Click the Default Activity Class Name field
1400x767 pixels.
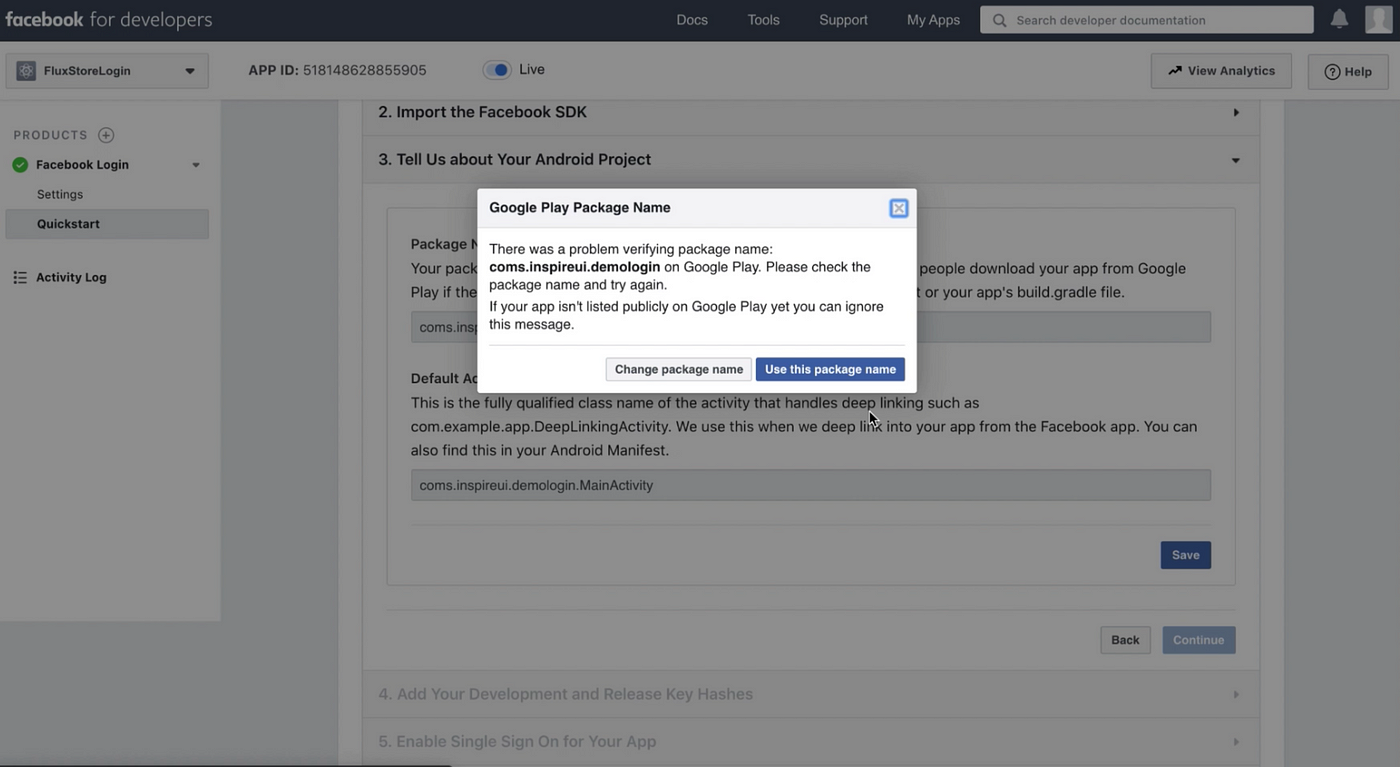coord(810,485)
